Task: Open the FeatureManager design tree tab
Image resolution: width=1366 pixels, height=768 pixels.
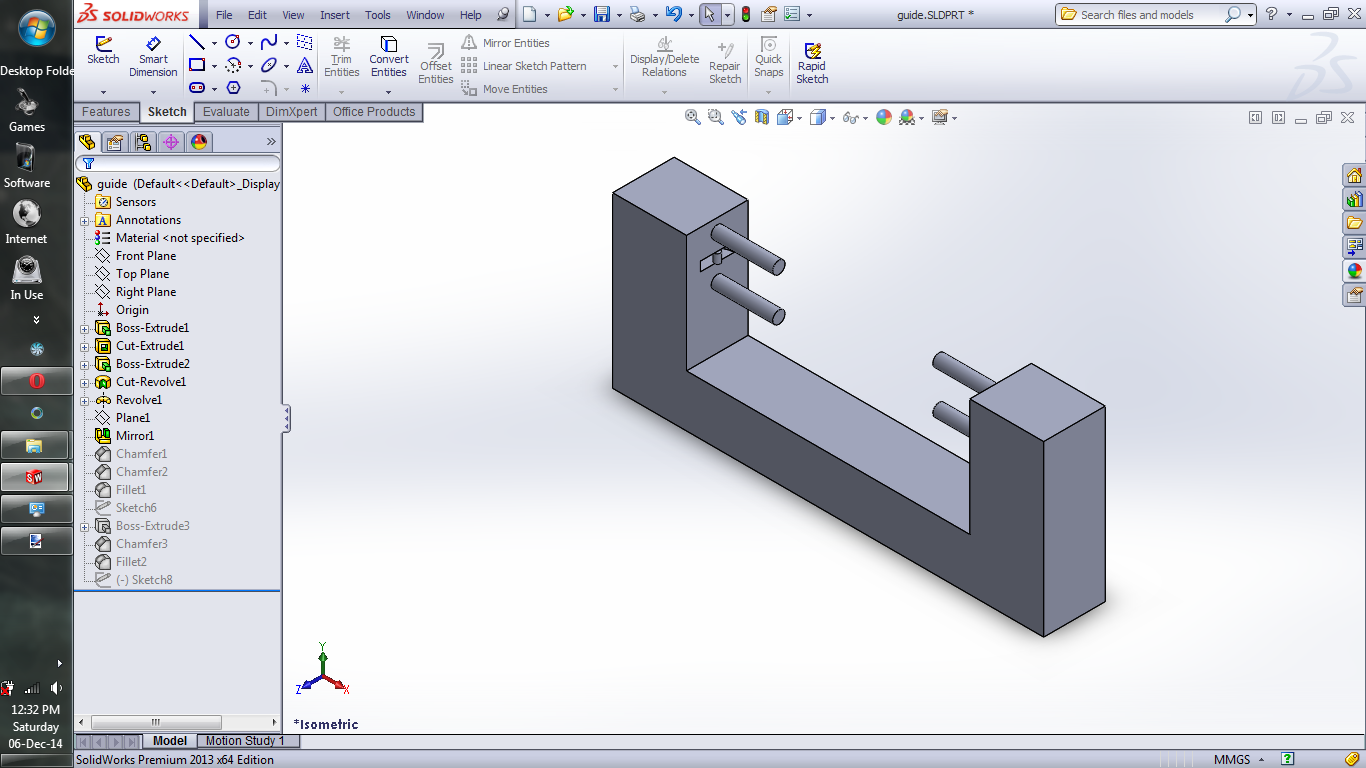Action: pyautogui.click(x=87, y=142)
